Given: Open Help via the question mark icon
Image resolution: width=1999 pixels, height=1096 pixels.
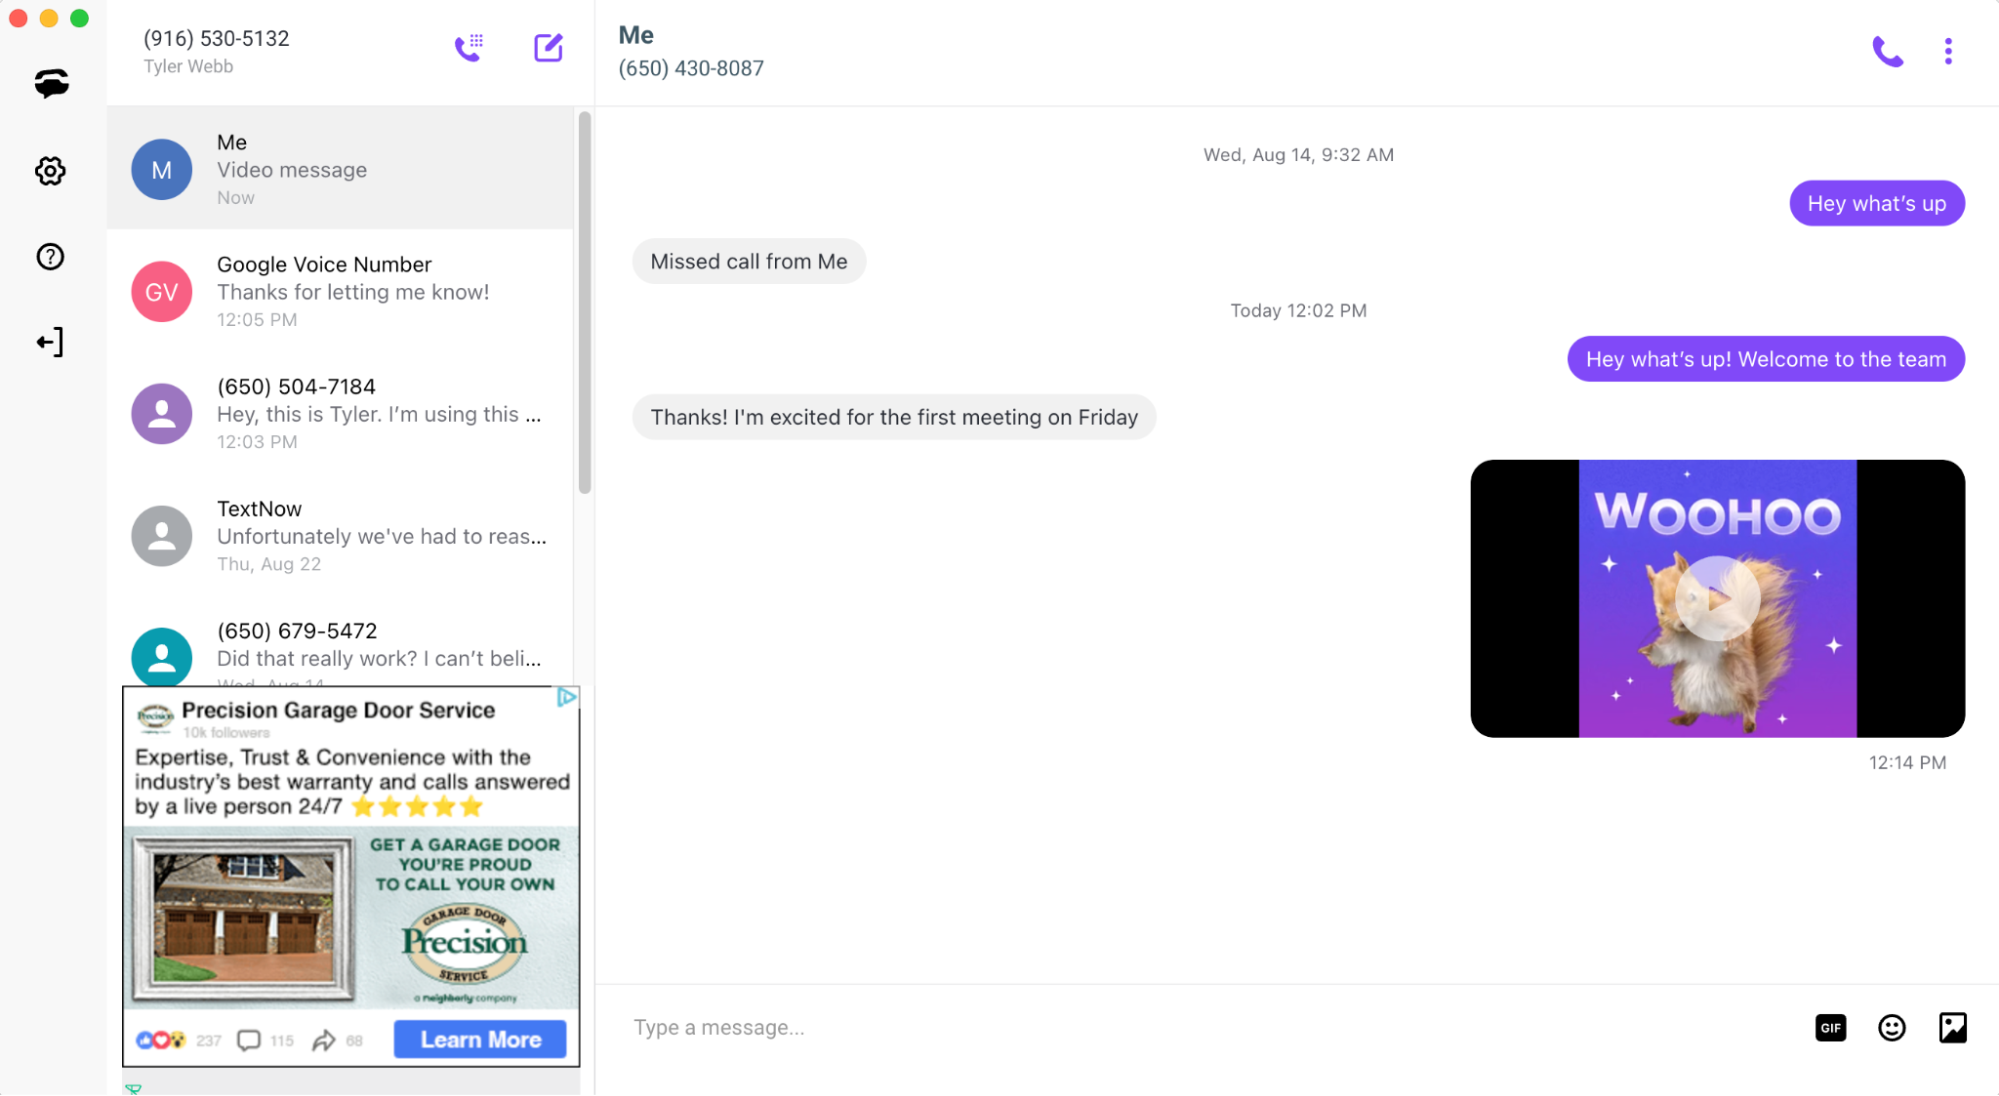Looking at the screenshot, I should (x=49, y=257).
